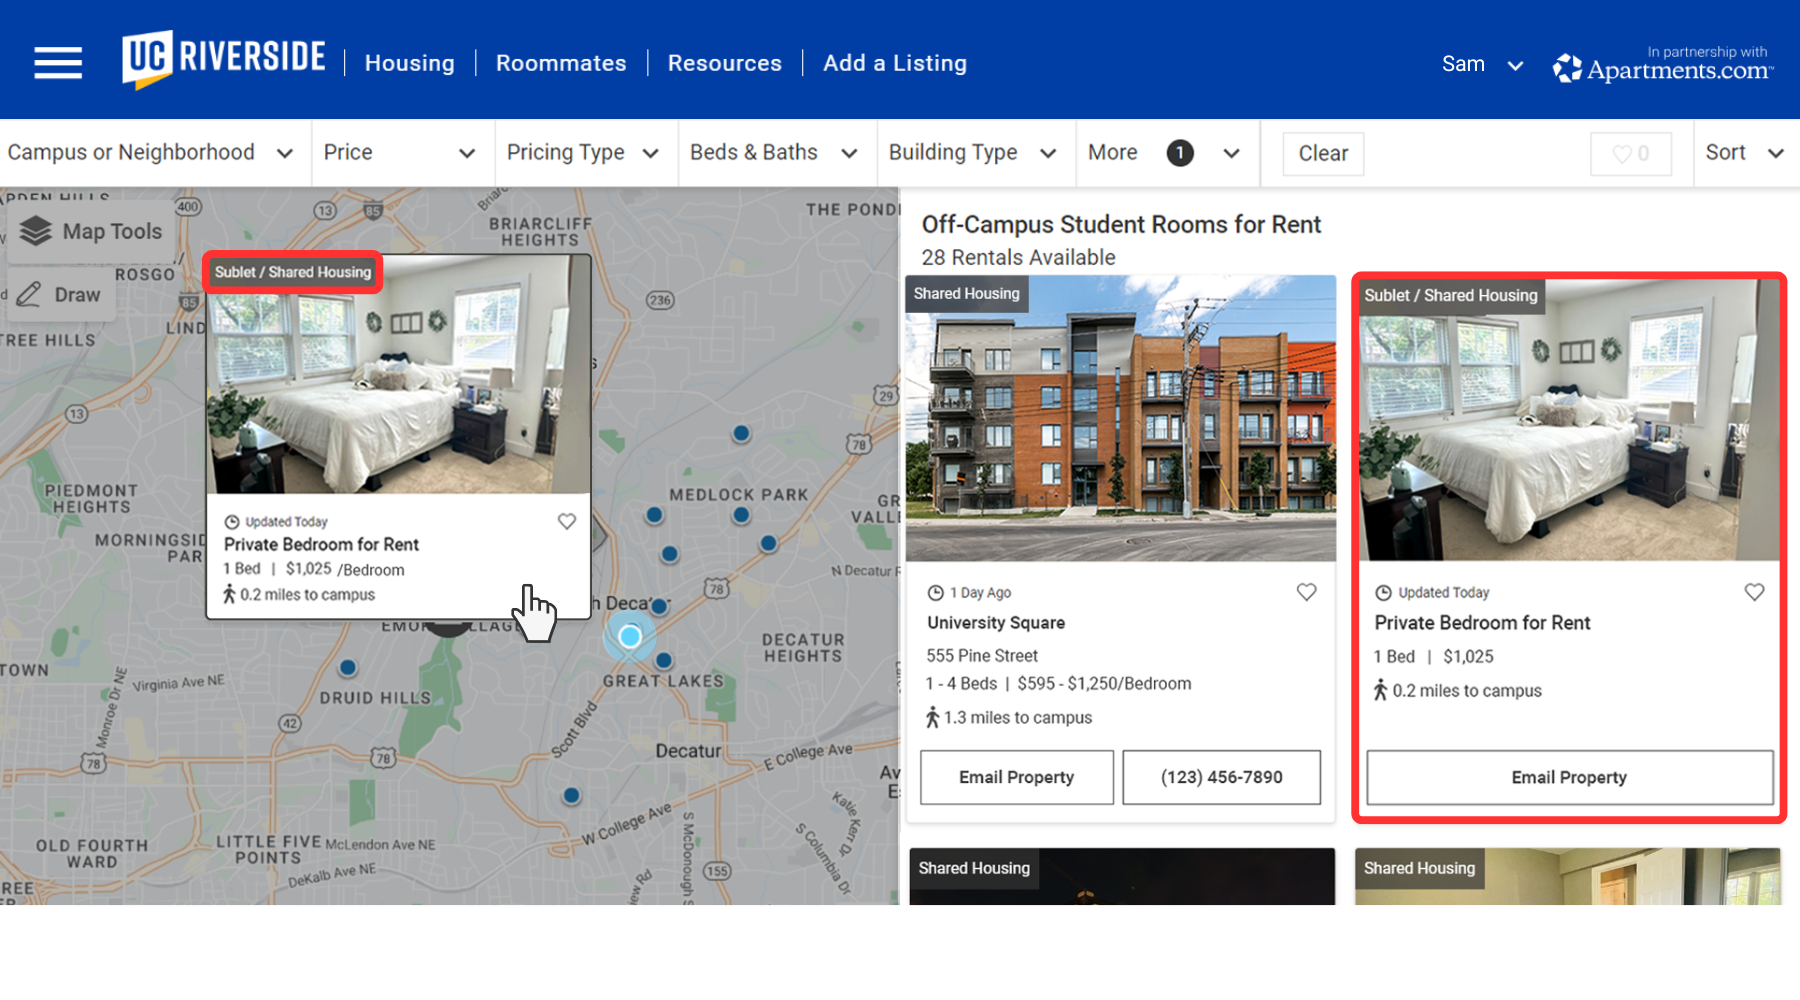This screenshot has height=1000, width=1800.
Task: Expand the Sam account dropdown
Action: [x=1482, y=64]
